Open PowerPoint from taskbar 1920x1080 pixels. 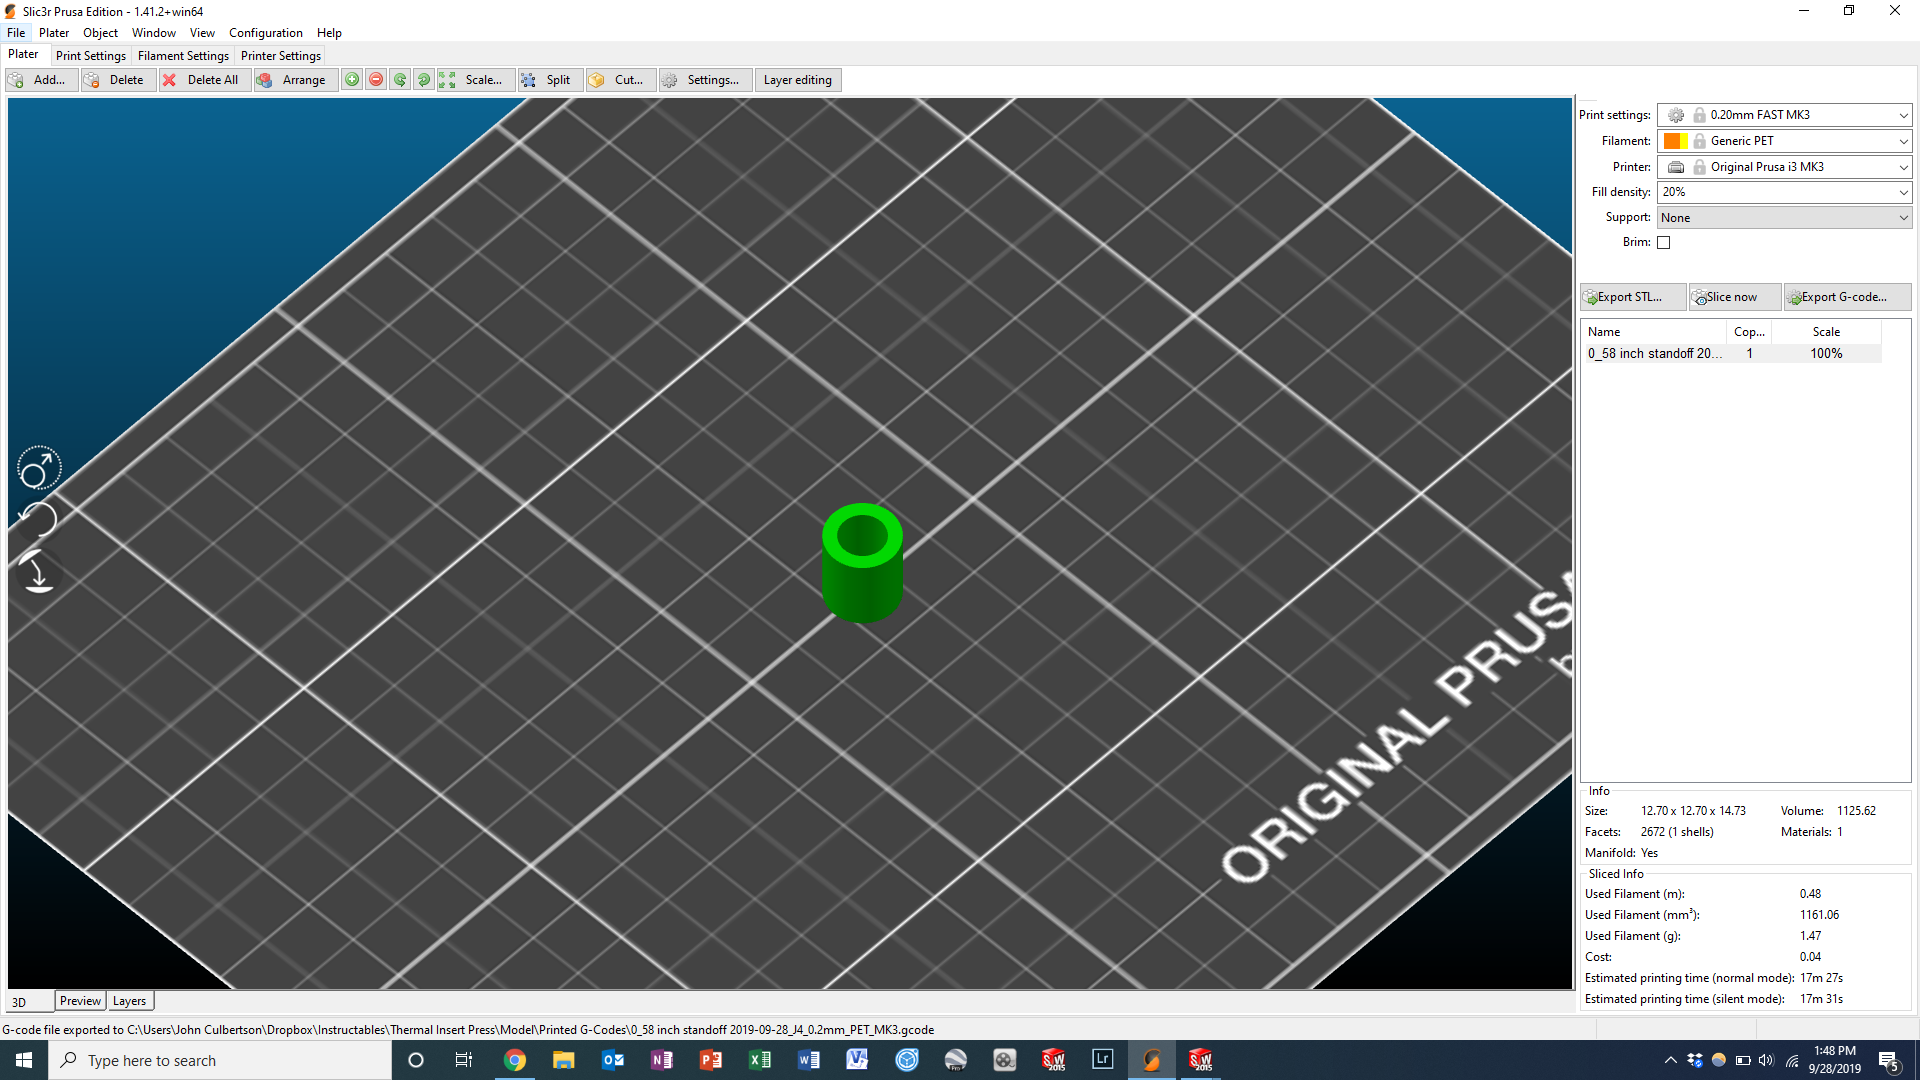click(x=710, y=1060)
